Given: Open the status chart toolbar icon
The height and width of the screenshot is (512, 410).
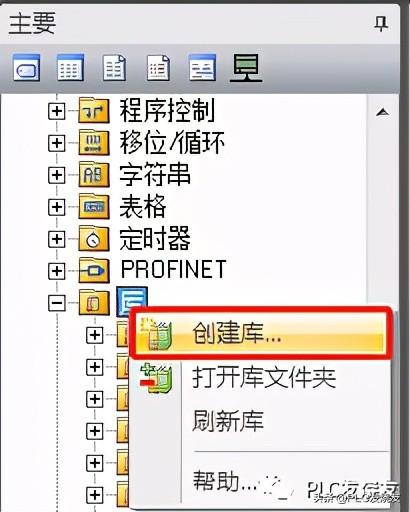Looking at the screenshot, I should click(x=70, y=68).
